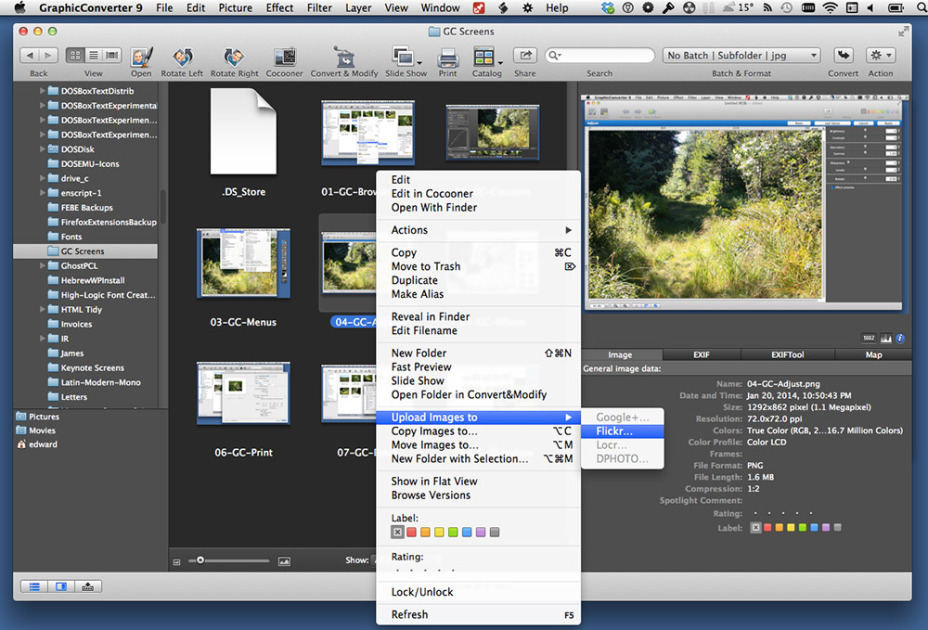Switch to the EXIF tab

click(x=701, y=354)
